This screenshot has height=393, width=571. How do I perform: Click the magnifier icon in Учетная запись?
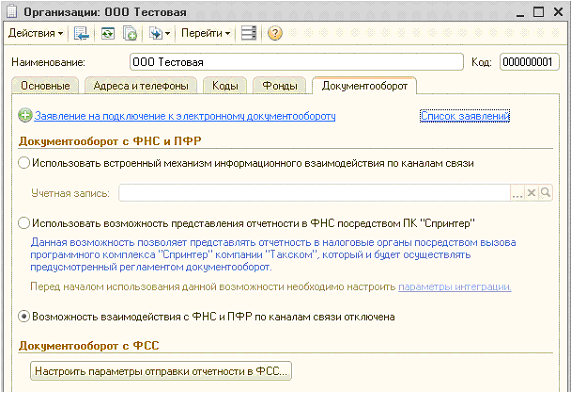pyautogui.click(x=546, y=193)
